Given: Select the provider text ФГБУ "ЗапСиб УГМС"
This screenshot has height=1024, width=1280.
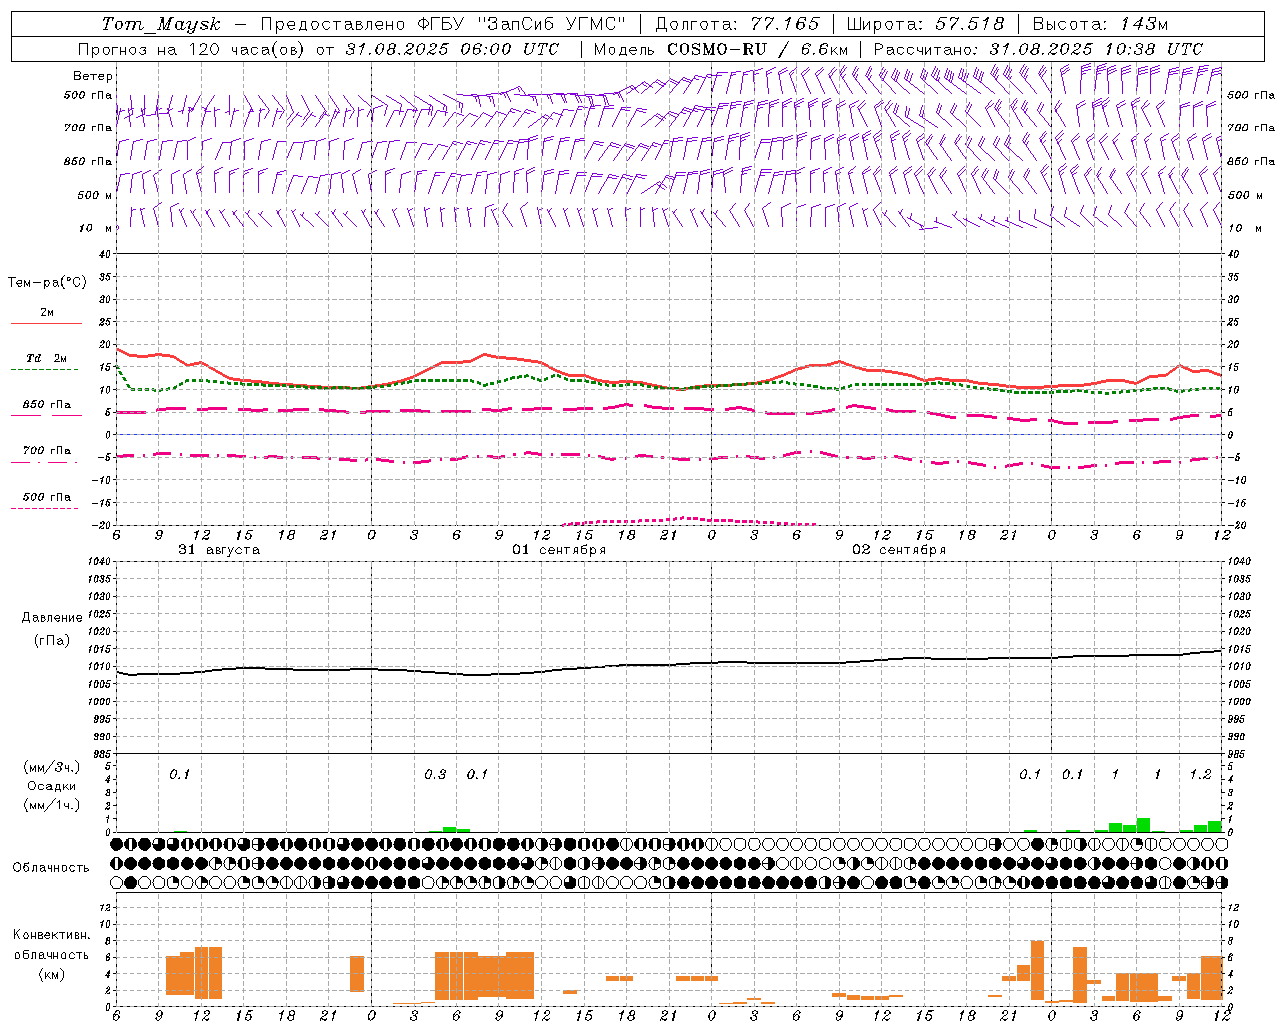Looking at the screenshot, I should pos(520,24).
